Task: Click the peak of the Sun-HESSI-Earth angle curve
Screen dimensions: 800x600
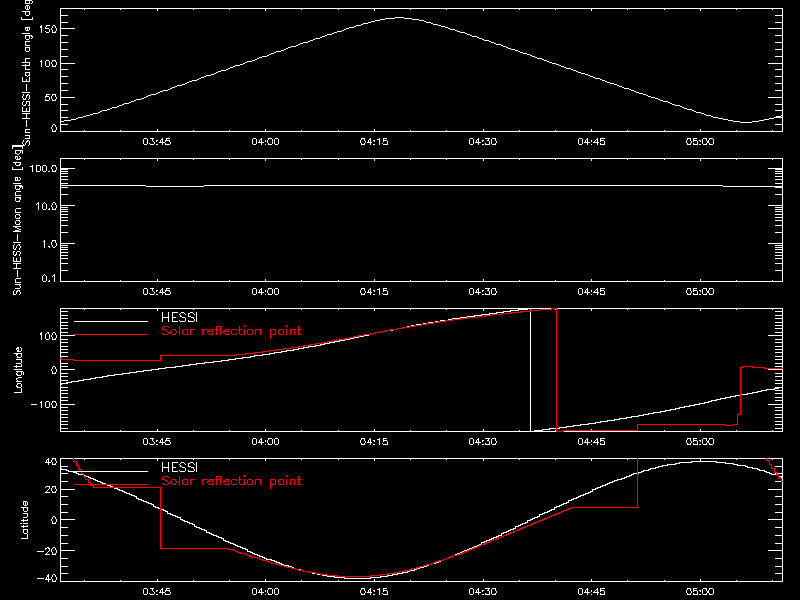Action: (399, 18)
